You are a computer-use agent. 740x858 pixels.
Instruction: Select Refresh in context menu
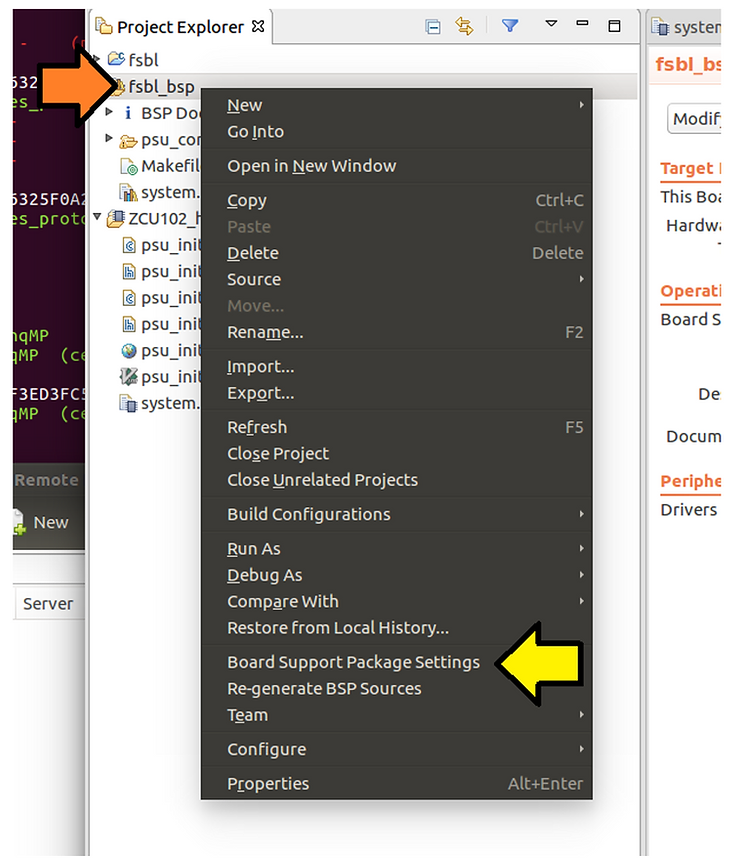coord(397,427)
